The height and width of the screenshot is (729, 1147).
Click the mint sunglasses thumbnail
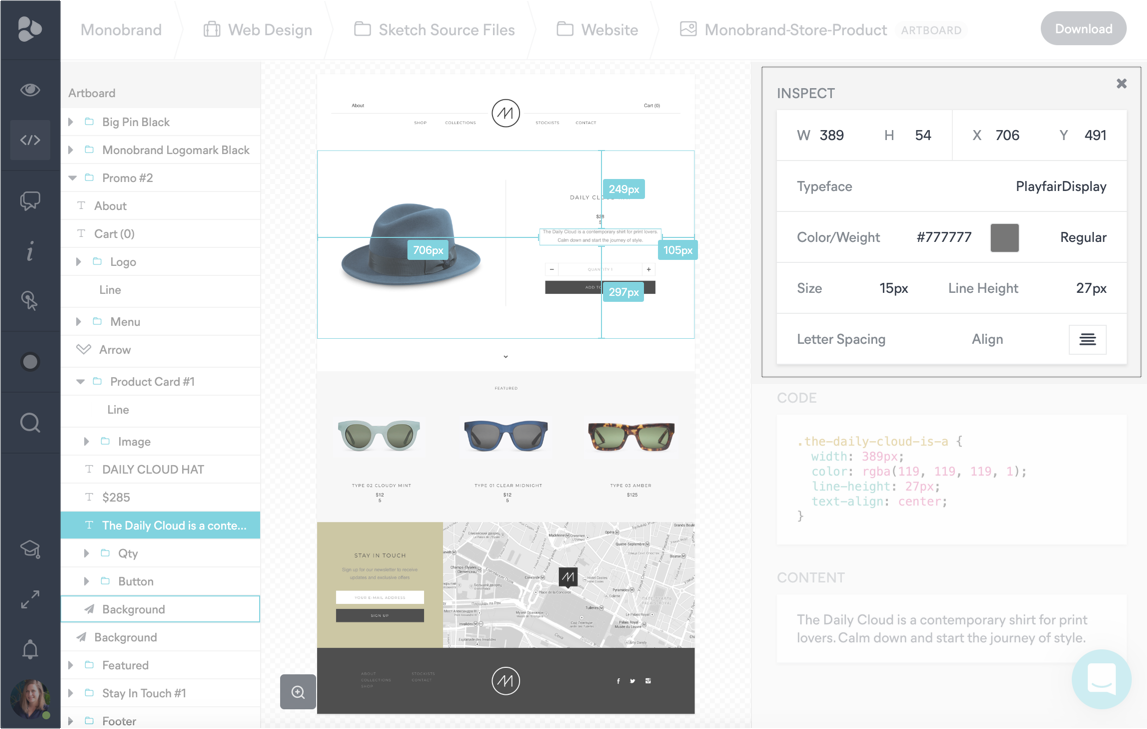(379, 435)
